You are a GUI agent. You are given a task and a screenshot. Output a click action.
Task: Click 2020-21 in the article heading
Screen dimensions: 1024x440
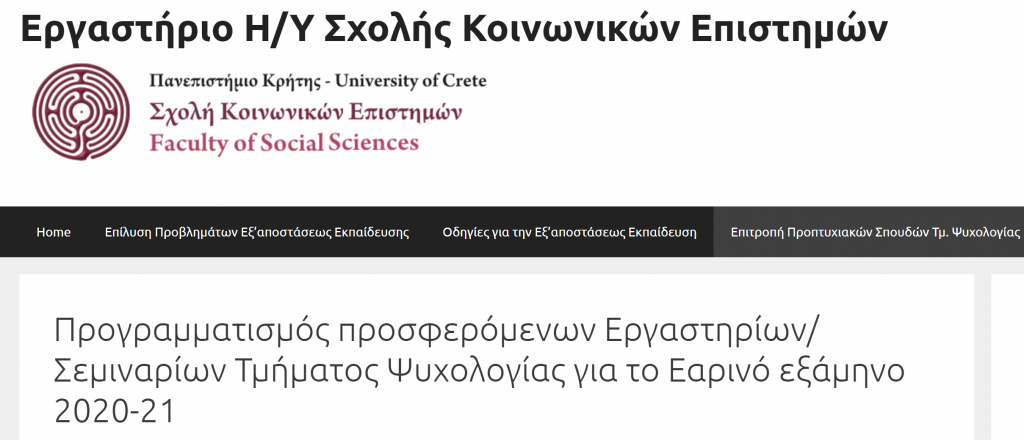[x=114, y=411]
